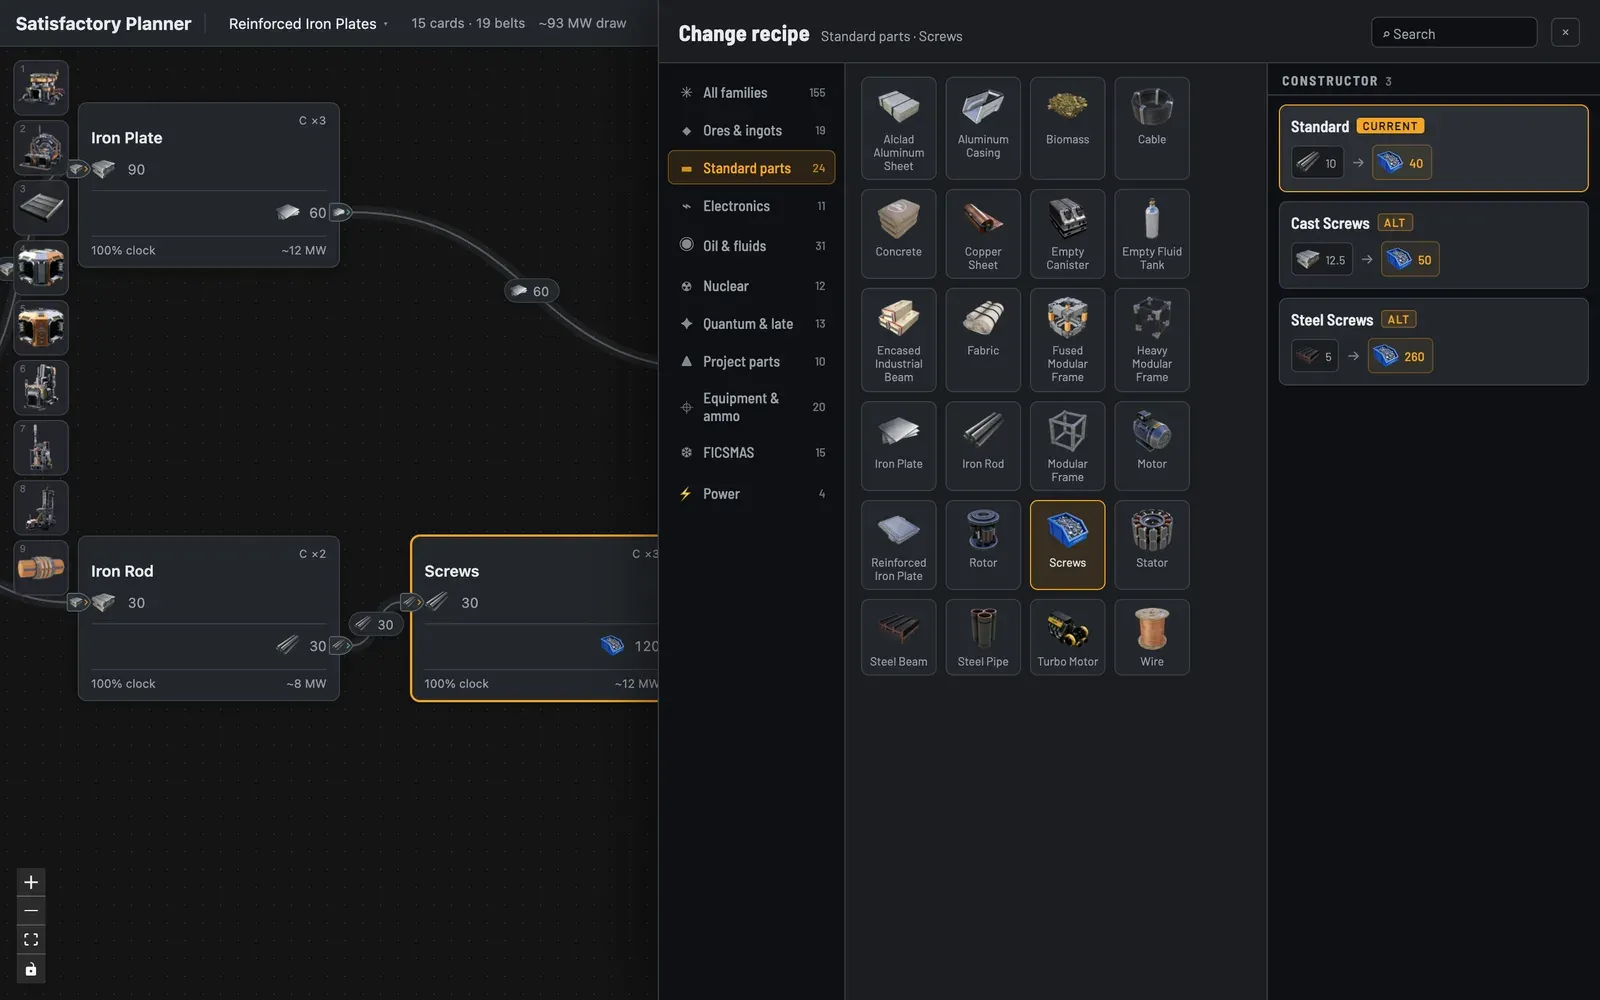Choose the Copper Sheet item tile
The height and width of the screenshot is (1000, 1600).
(983, 234)
